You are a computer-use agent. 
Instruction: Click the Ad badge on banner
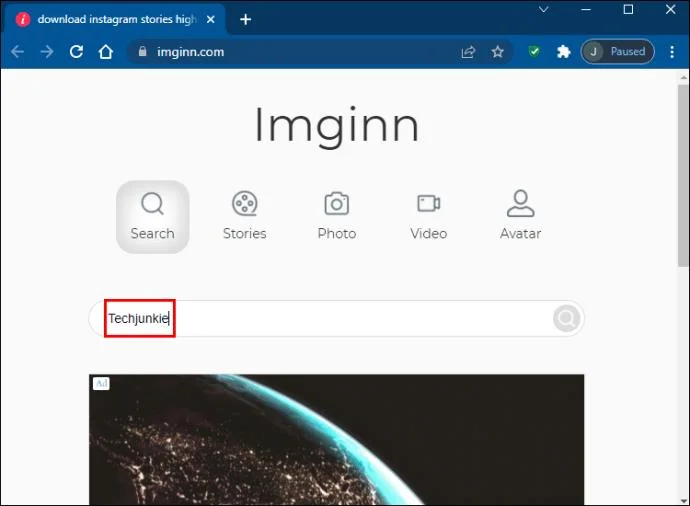(x=101, y=383)
